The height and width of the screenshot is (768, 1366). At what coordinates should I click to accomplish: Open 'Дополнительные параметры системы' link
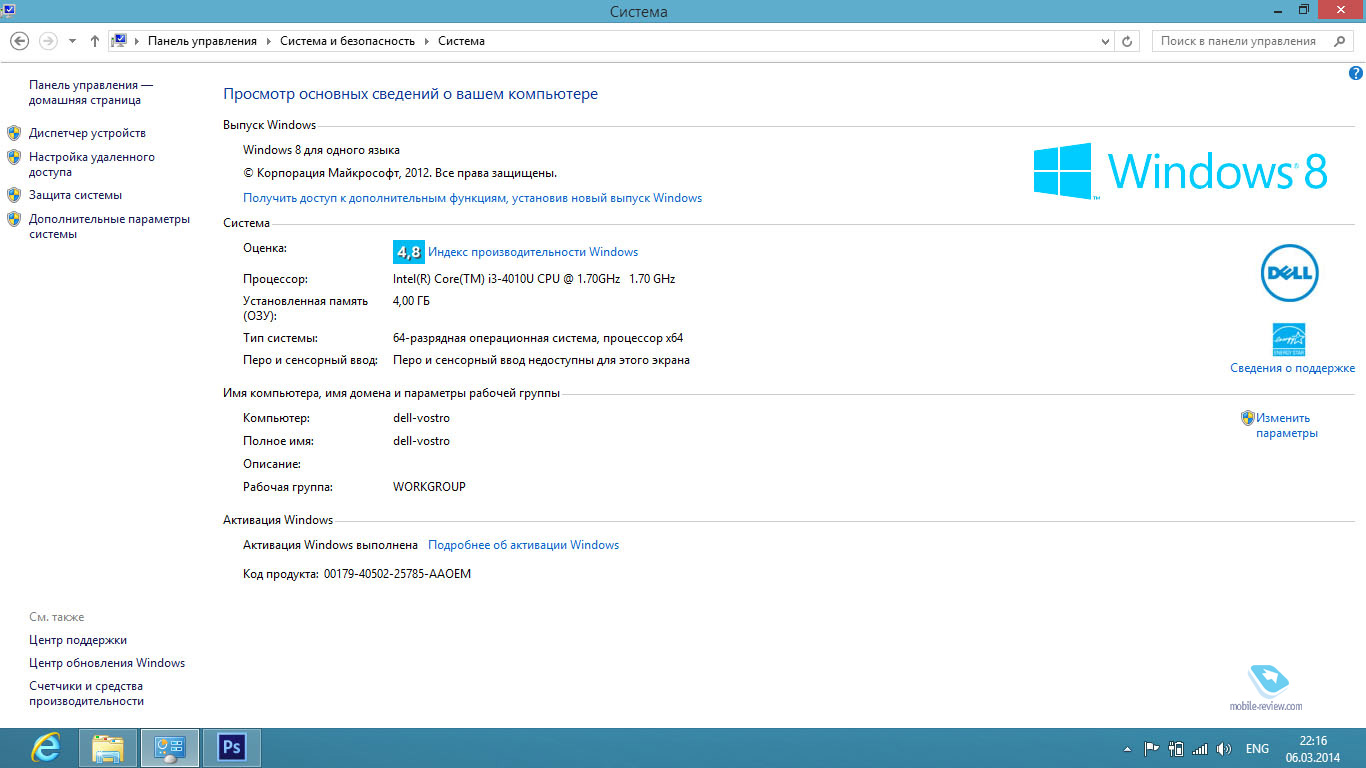[109, 226]
